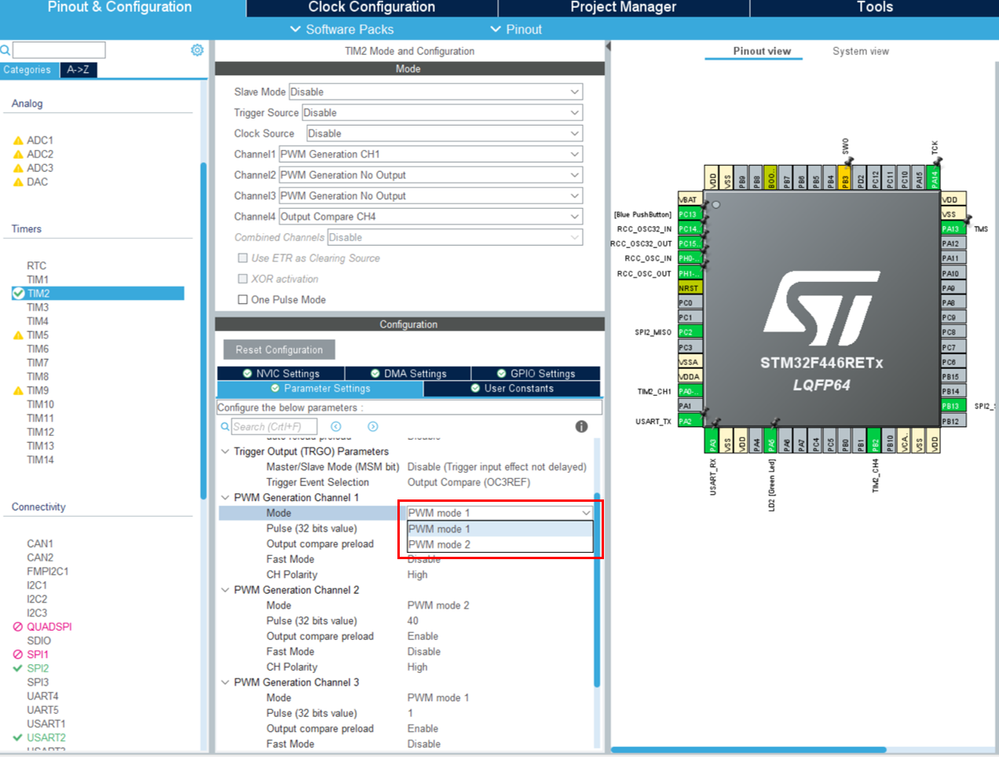Focus the peripheral search field

[x=59, y=50]
